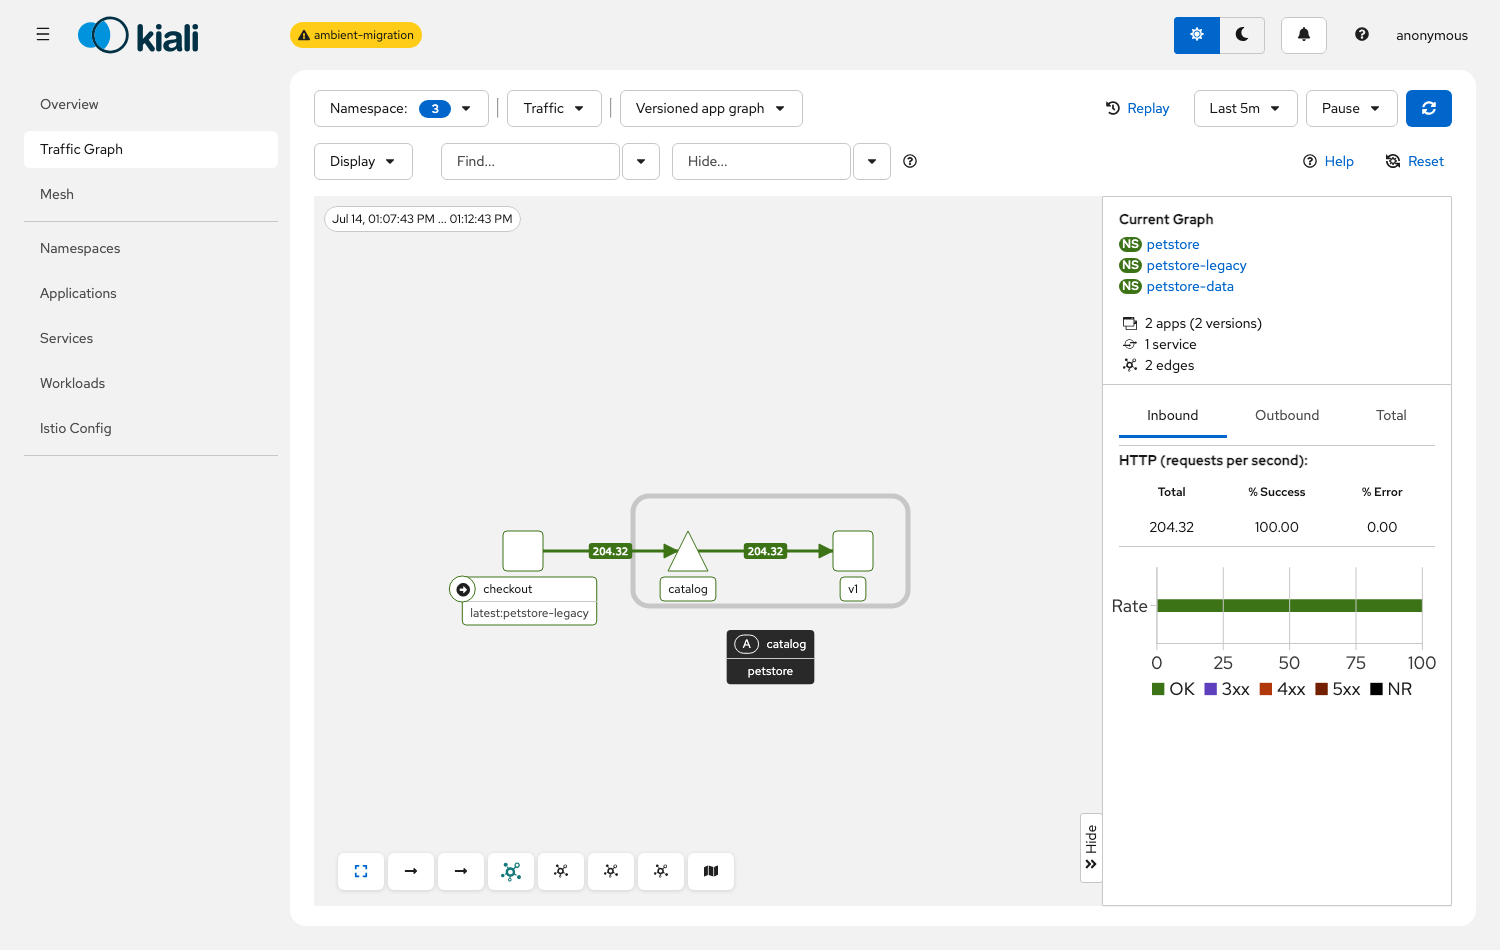
Task: Toggle the graph legend map icon
Action: tap(711, 871)
